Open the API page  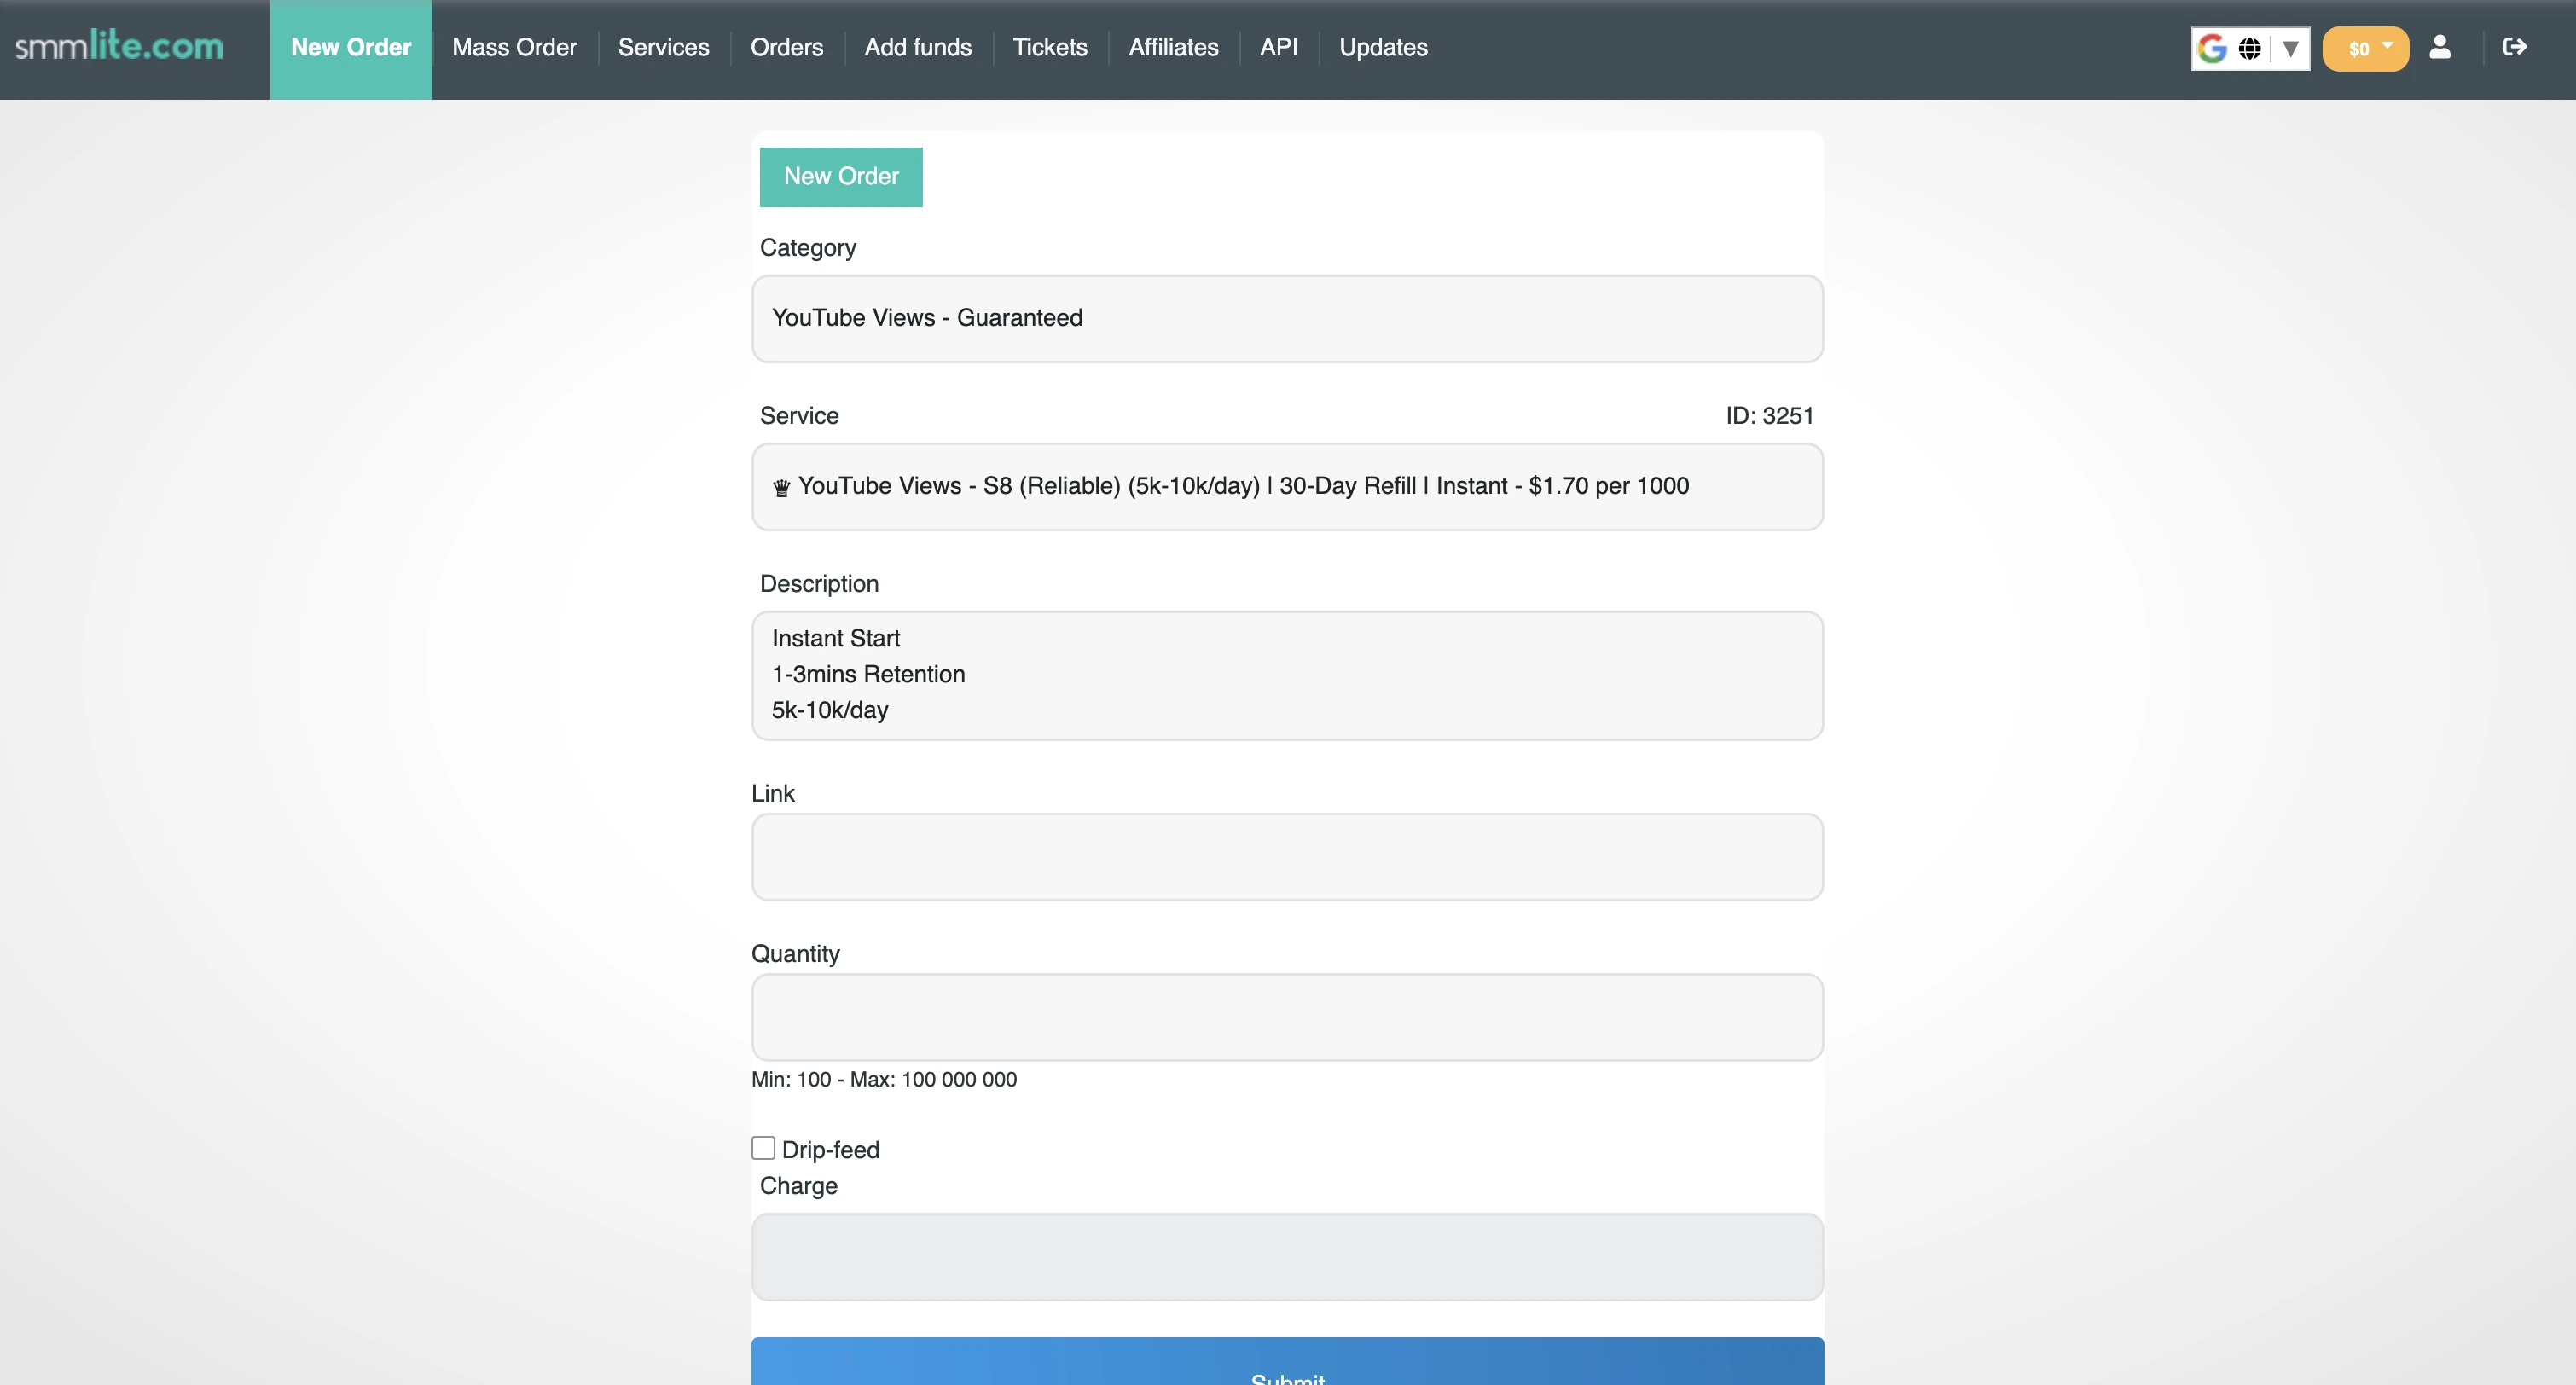[1278, 47]
